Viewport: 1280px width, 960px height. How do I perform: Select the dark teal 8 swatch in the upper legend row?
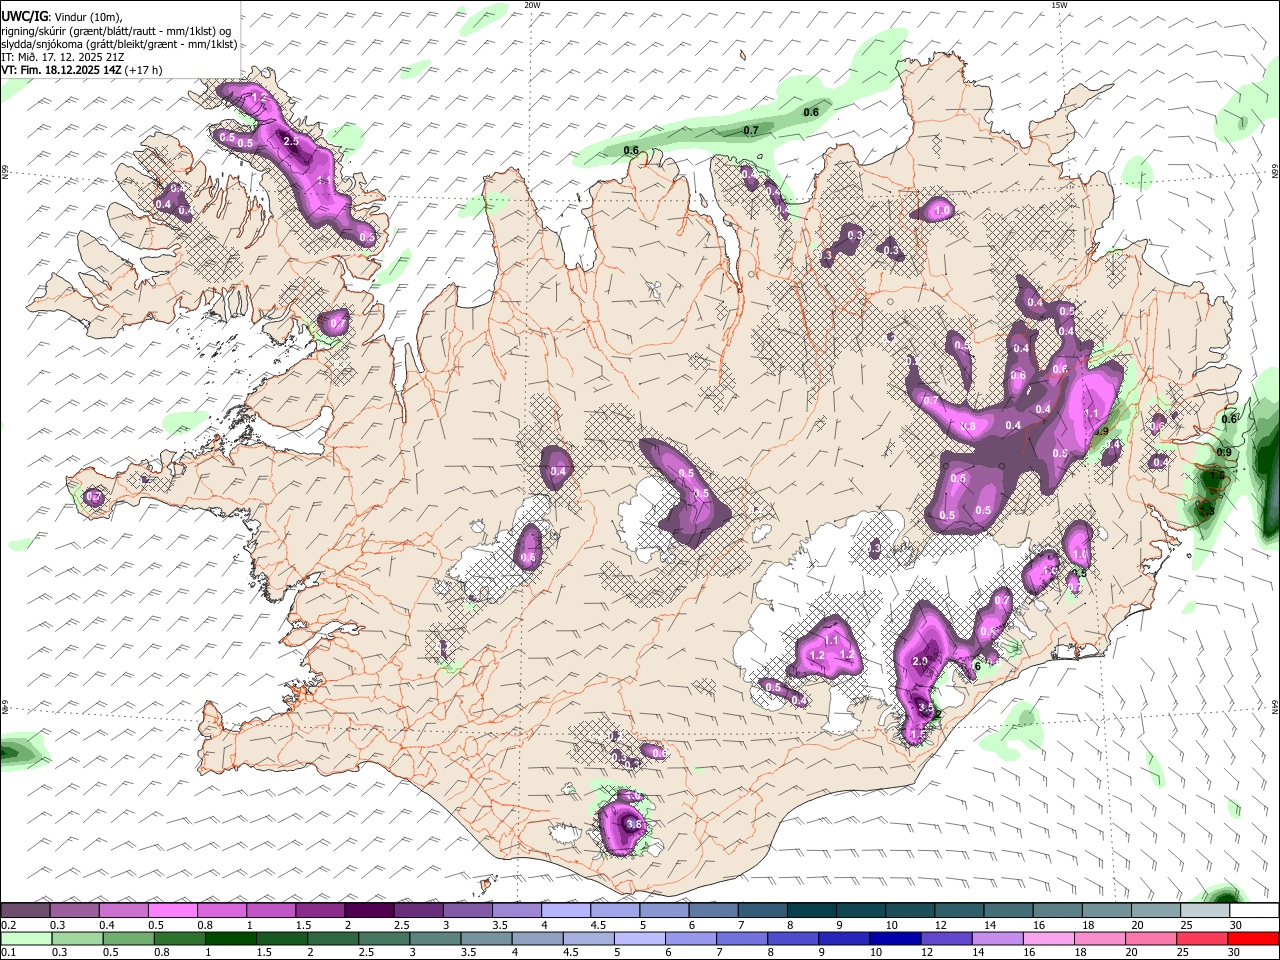(x=810, y=911)
